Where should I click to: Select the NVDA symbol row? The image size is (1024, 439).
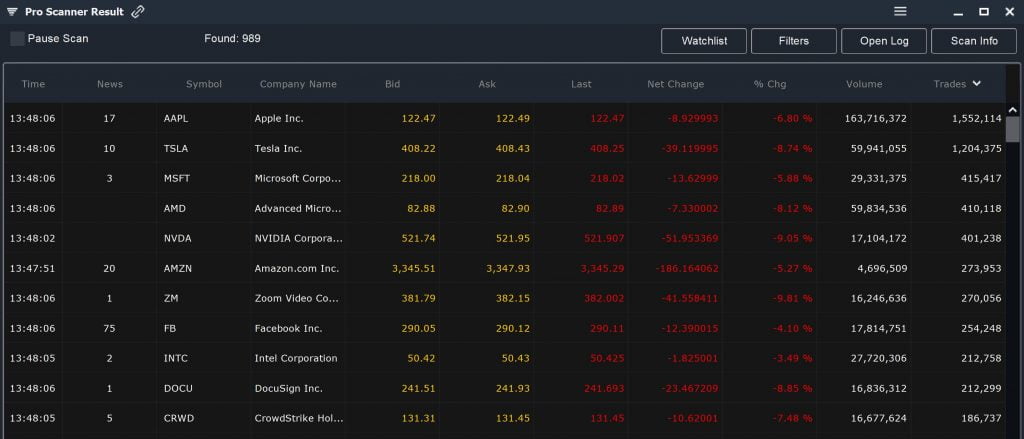coord(504,238)
